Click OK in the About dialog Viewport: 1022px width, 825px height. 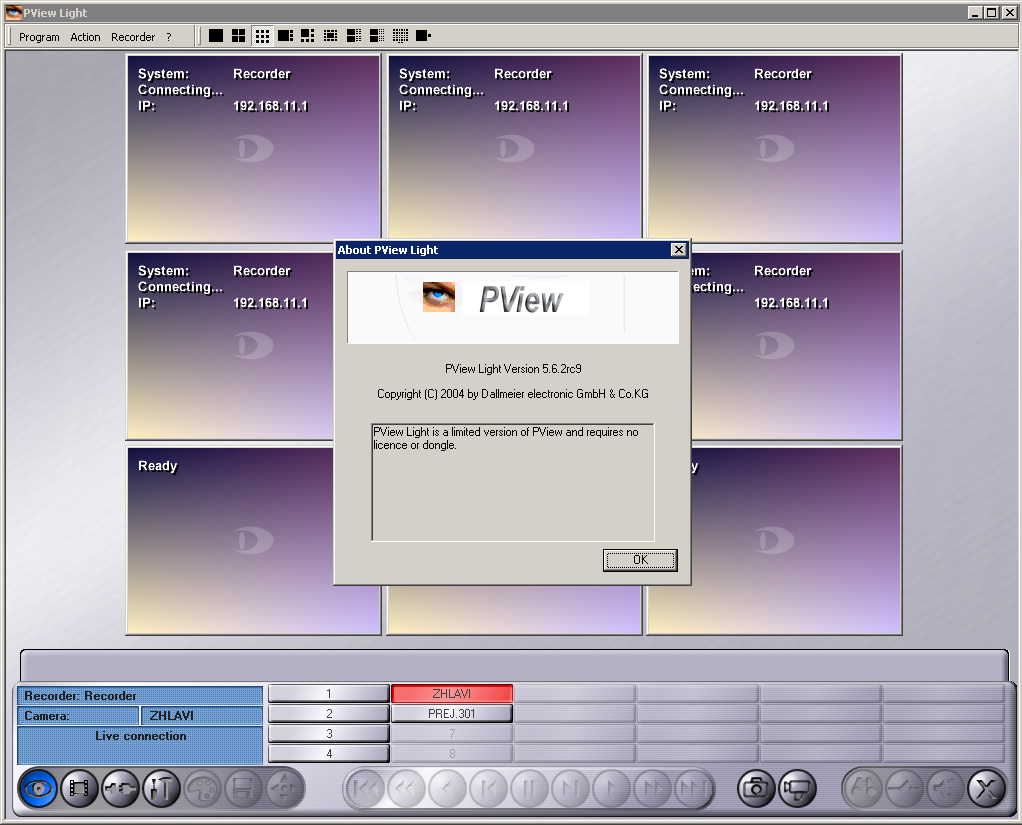640,560
